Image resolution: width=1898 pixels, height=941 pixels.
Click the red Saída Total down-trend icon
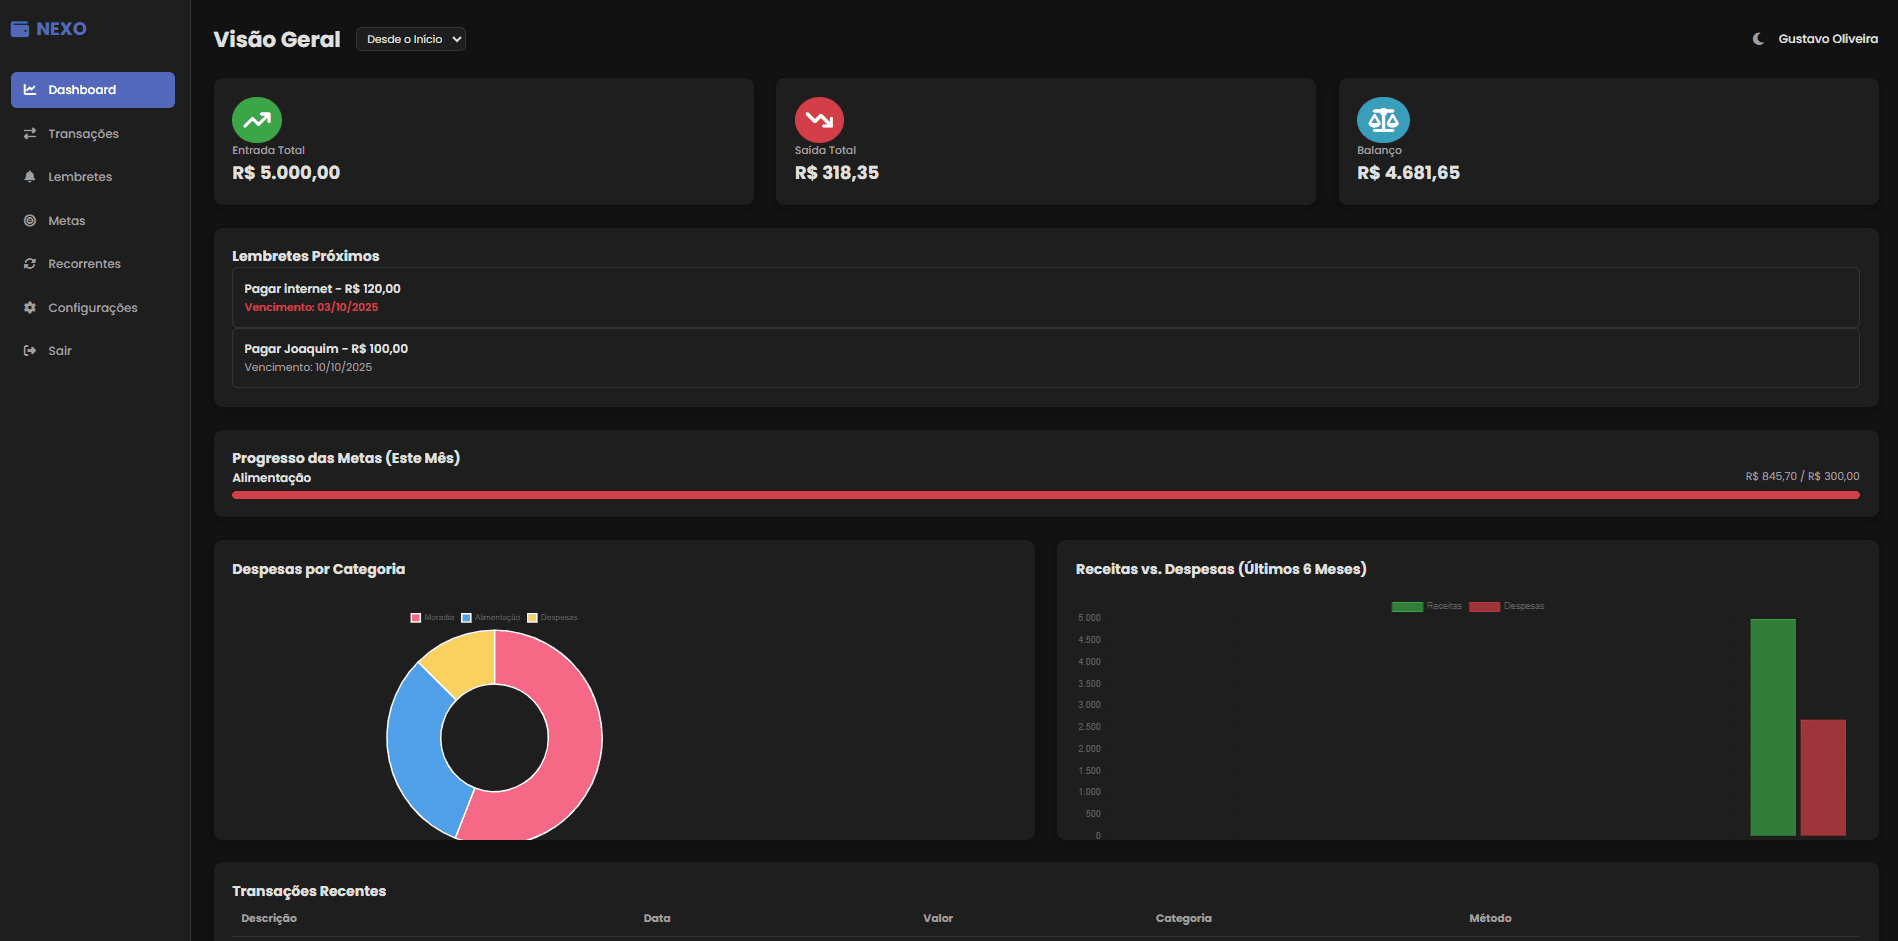819,120
